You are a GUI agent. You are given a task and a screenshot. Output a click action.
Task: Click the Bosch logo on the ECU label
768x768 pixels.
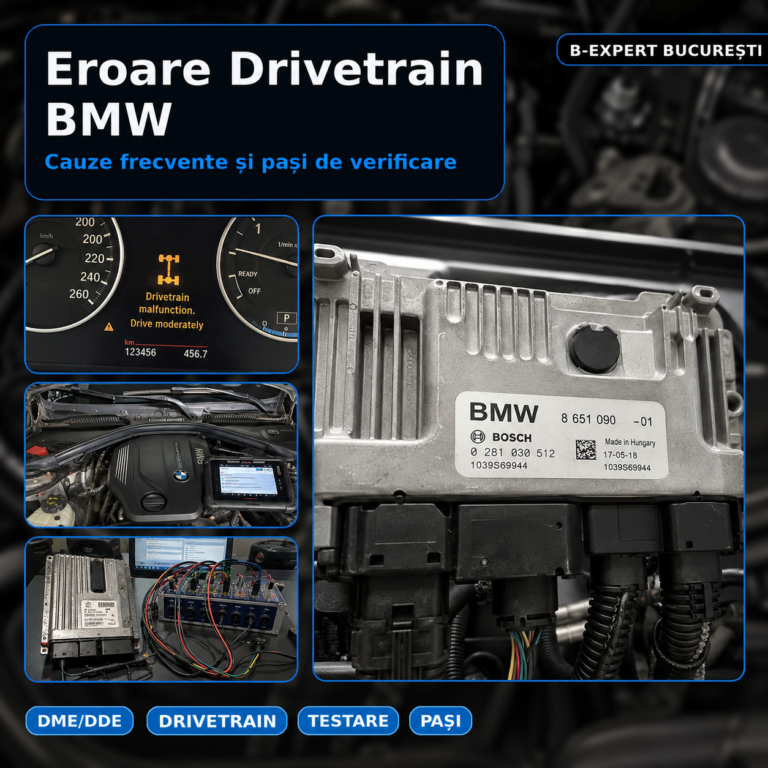tap(501, 437)
